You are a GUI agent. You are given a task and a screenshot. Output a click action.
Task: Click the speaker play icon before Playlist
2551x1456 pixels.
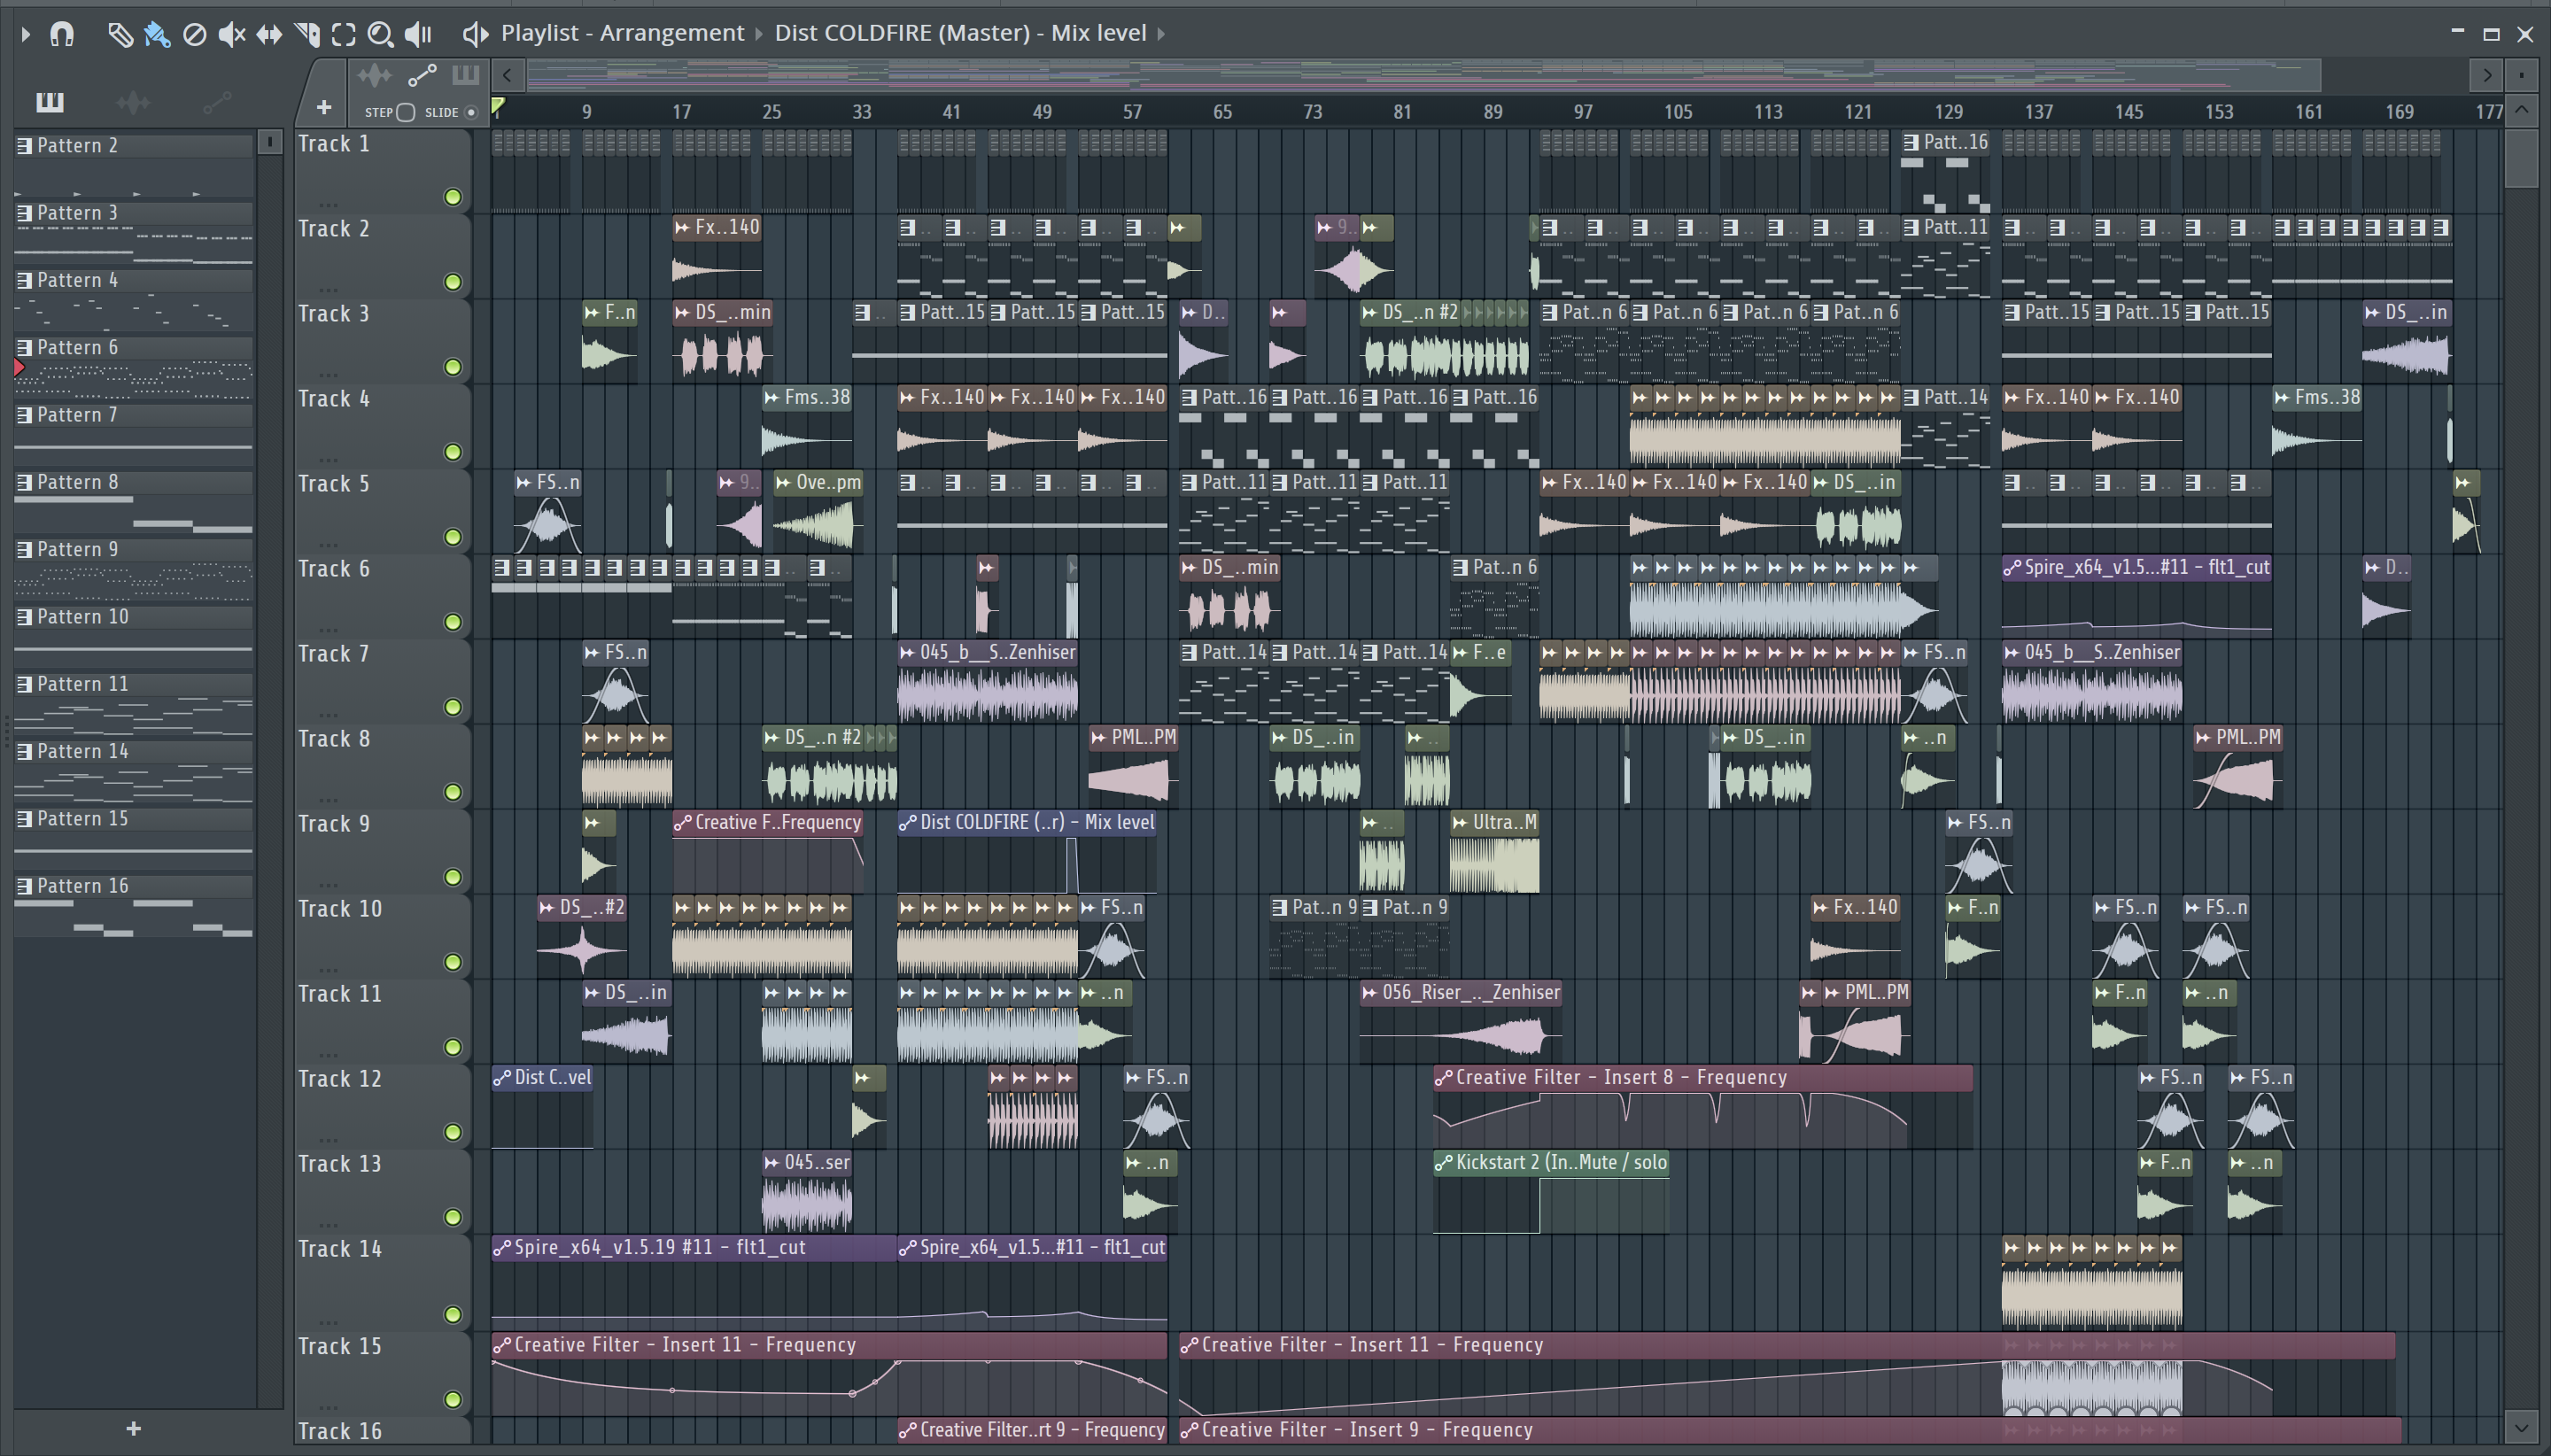point(475,34)
